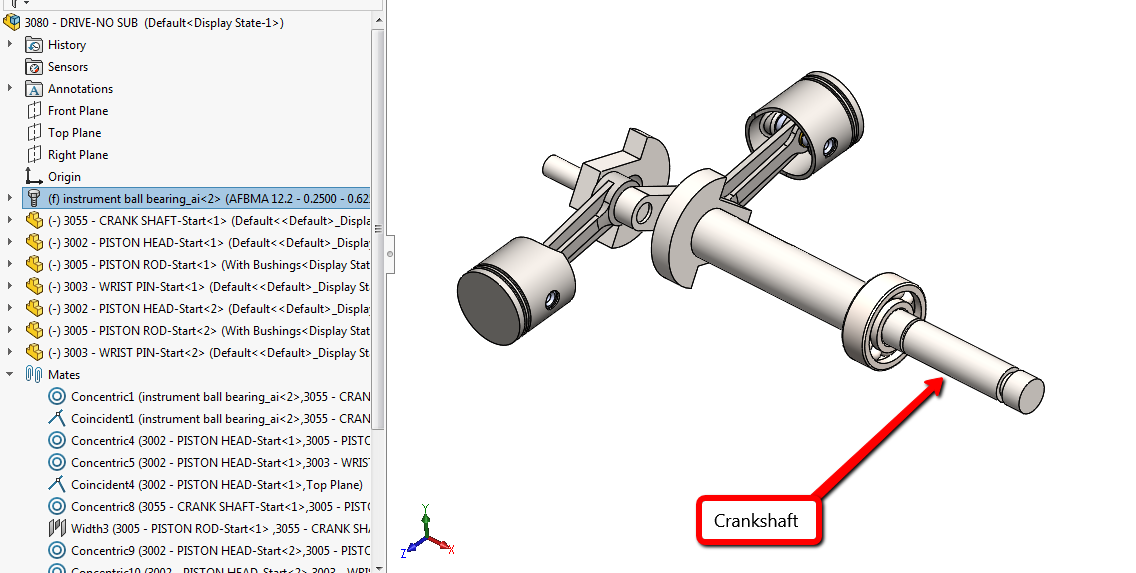Expand the 3003 - WRIST PIN-Start<2> component
The width and height of the screenshot is (1136, 573).
[9, 352]
